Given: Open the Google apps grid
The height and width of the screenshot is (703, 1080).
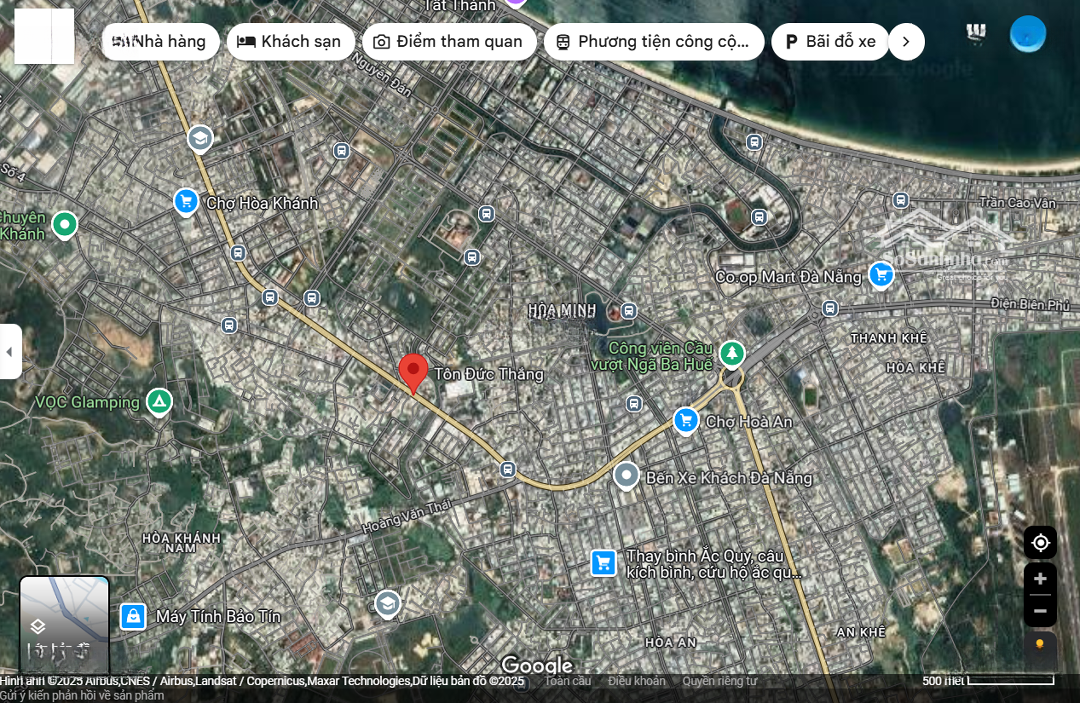Looking at the screenshot, I should click(x=977, y=34).
